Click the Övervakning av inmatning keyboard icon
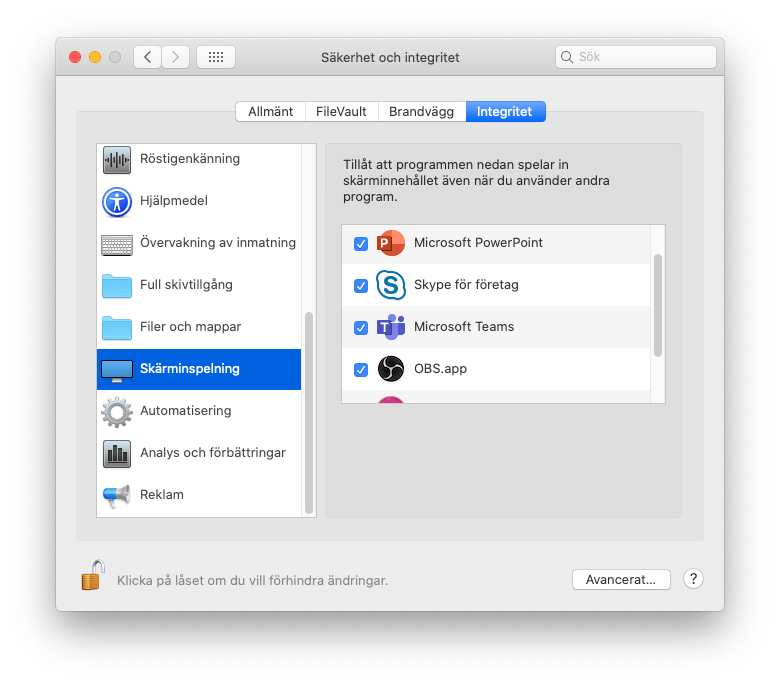This screenshot has height=685, width=780. 117,243
